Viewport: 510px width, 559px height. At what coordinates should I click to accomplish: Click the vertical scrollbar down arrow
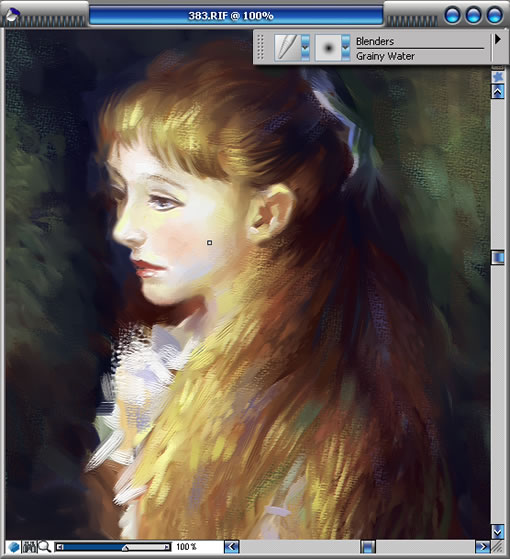click(x=498, y=532)
